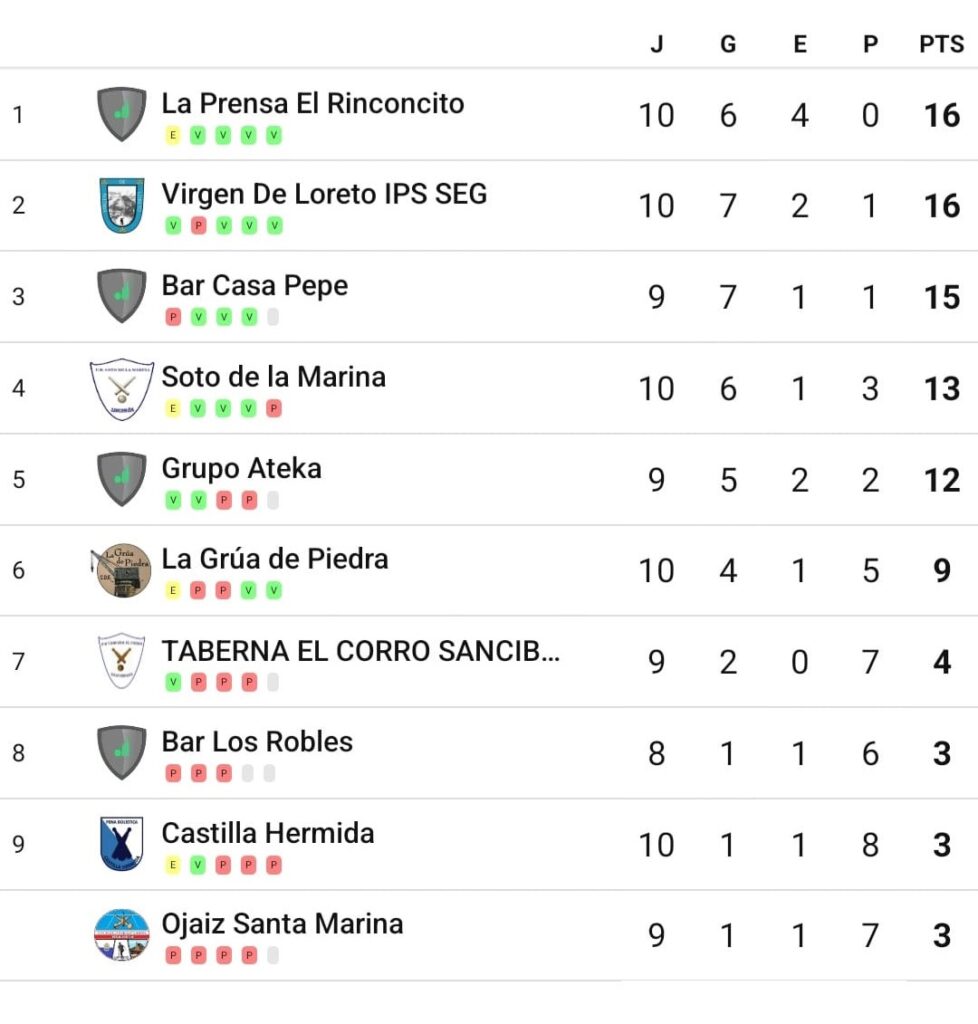Open Virgen De Loreto IPS SEG crest

pyautogui.click(x=121, y=205)
